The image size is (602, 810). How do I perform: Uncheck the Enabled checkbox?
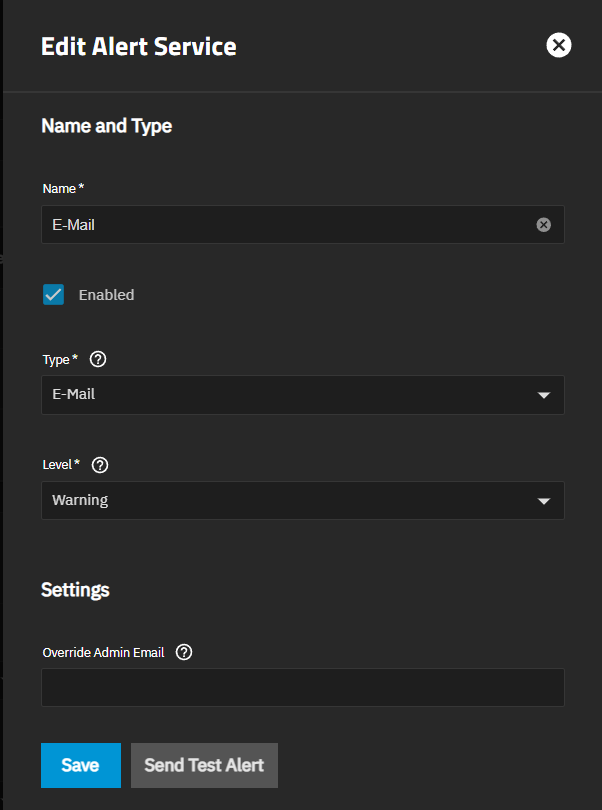pyautogui.click(x=54, y=295)
